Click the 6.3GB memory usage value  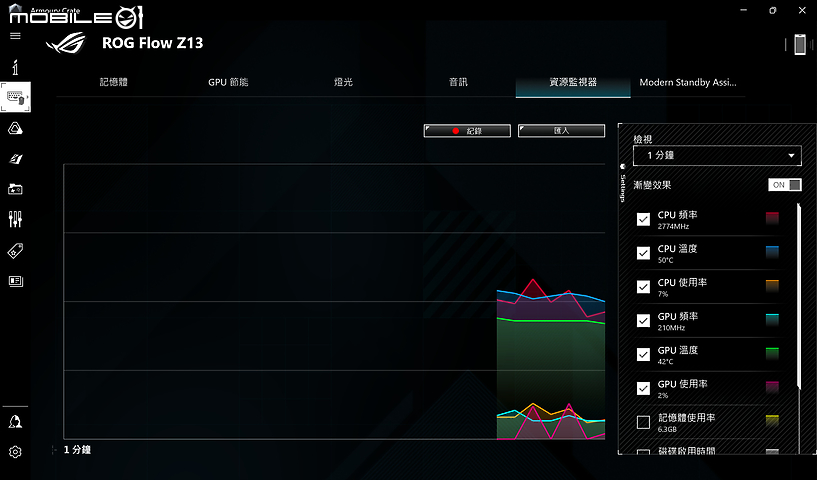click(x=667, y=429)
